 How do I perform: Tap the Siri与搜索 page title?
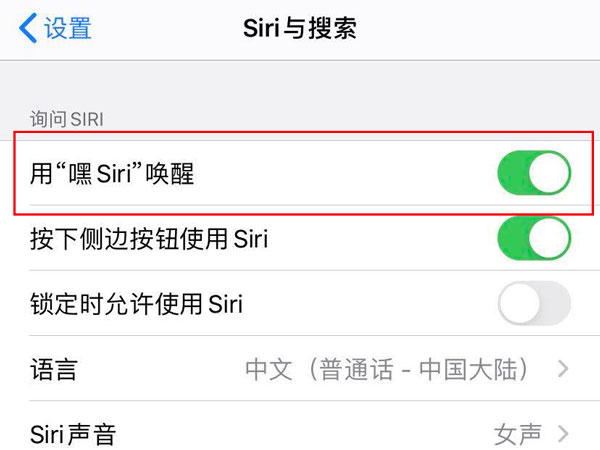click(x=299, y=28)
